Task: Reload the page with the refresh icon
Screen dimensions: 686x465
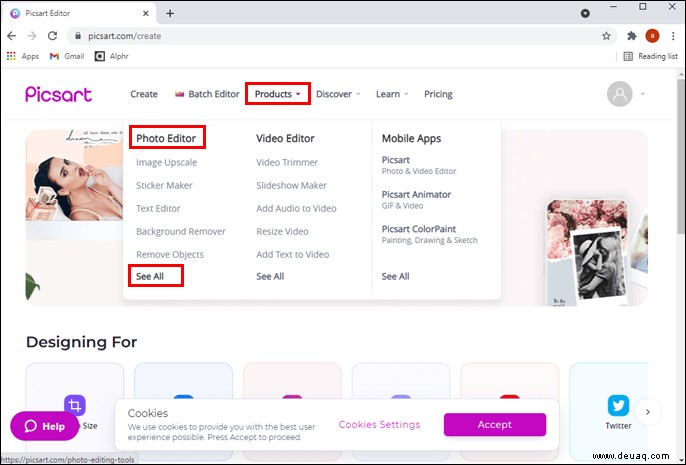Action: tap(52, 36)
